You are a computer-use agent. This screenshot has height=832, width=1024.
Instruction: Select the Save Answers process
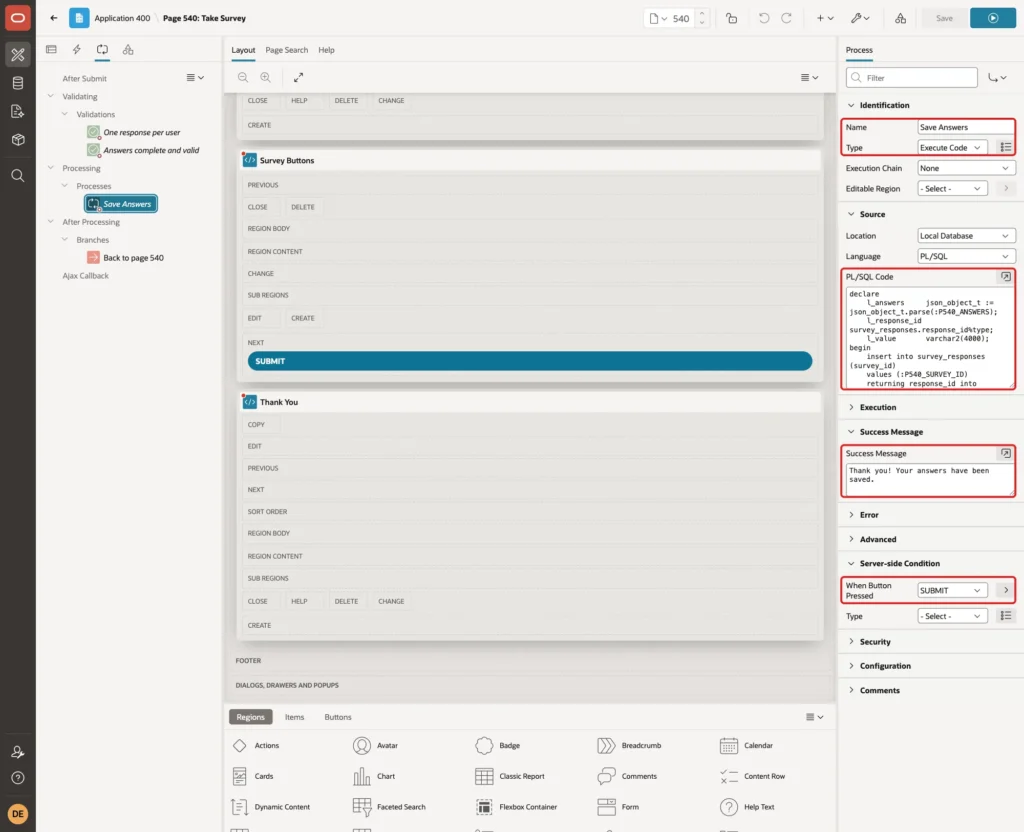(x=121, y=204)
